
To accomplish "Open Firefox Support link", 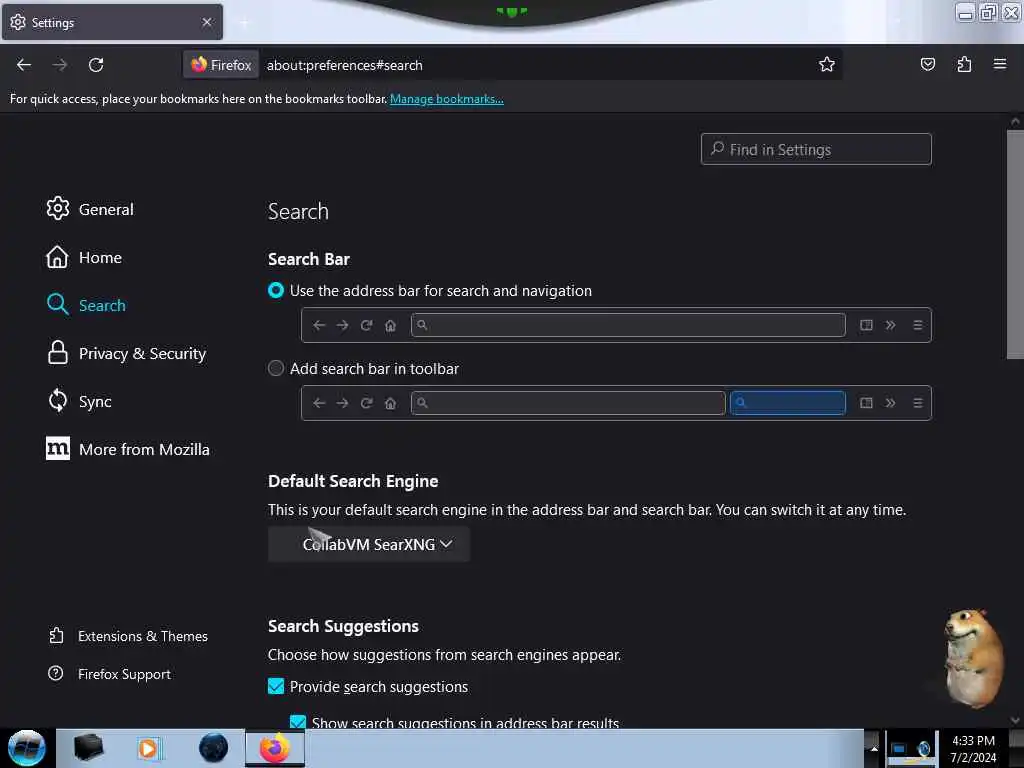I will tap(109, 674).
